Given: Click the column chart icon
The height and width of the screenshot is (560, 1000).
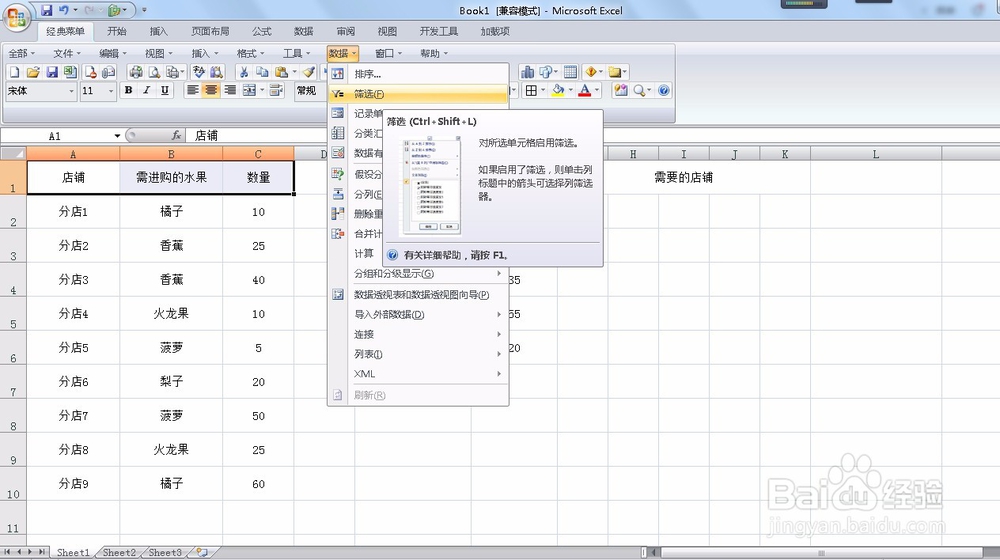Looking at the screenshot, I should [527, 72].
